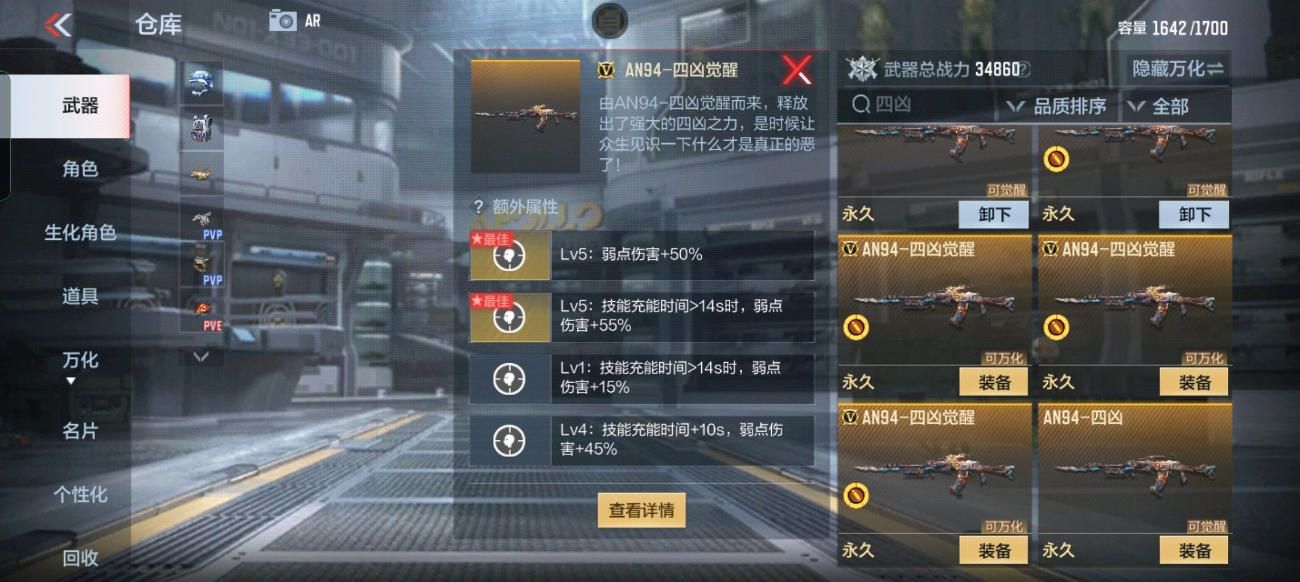Select the Lv5 弱点伤害+50% attribute icon
The width and height of the screenshot is (1300, 582).
(510, 255)
